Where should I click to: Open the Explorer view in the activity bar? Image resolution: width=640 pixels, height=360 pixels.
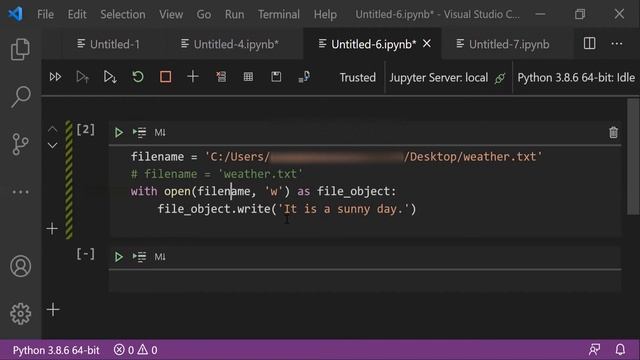point(20,49)
